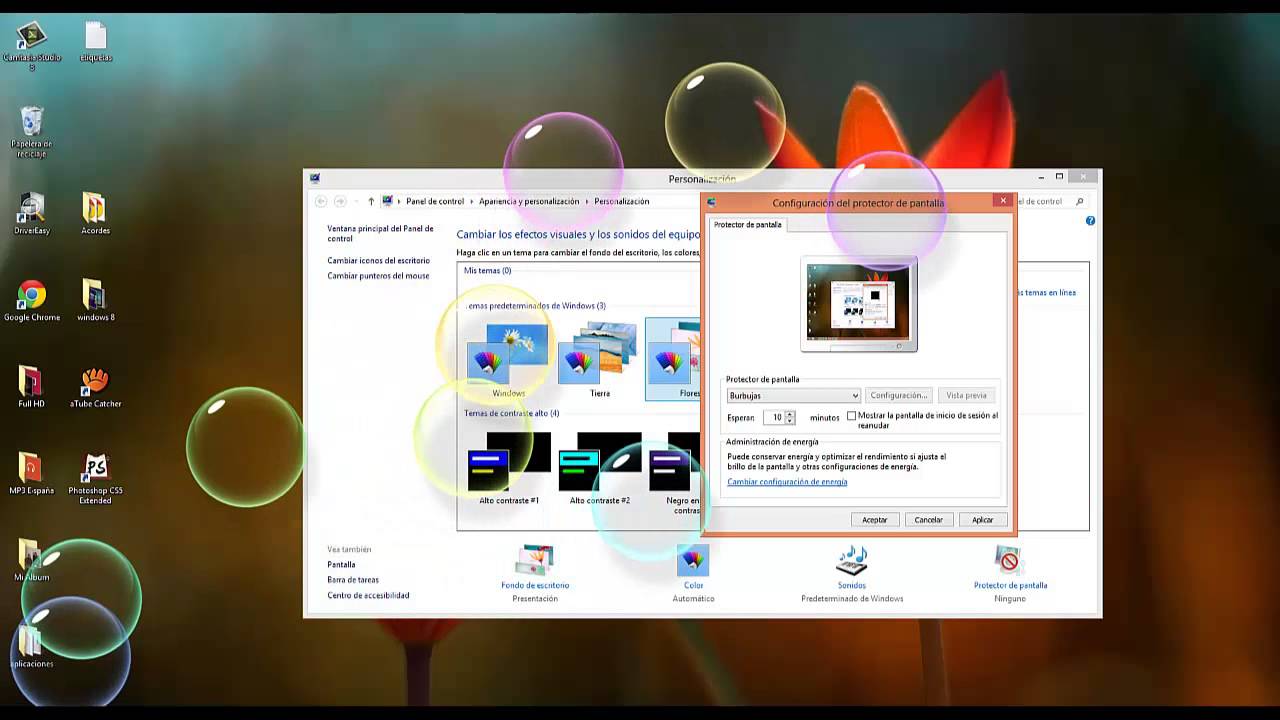Go up one level with the up arrow
Viewport: 1280px width, 720px height.
[371, 201]
